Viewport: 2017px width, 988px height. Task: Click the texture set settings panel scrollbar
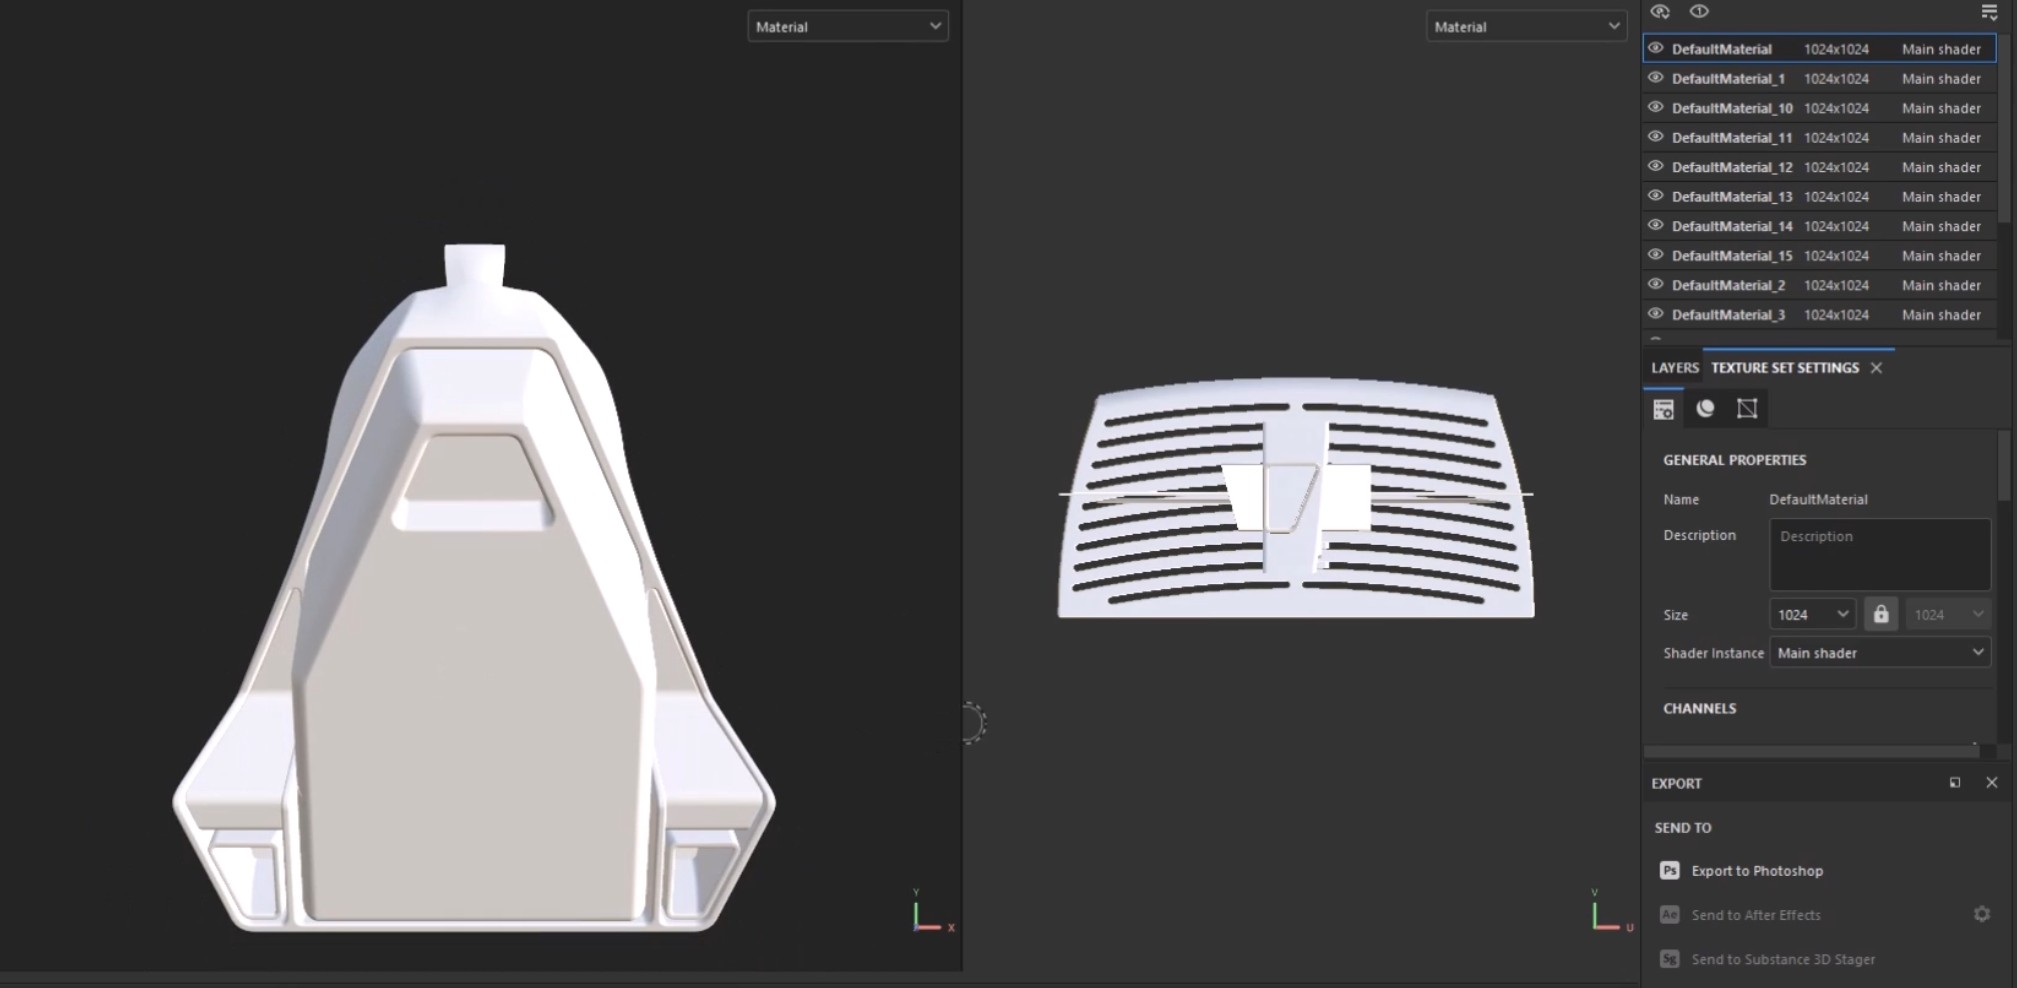click(x=2003, y=465)
